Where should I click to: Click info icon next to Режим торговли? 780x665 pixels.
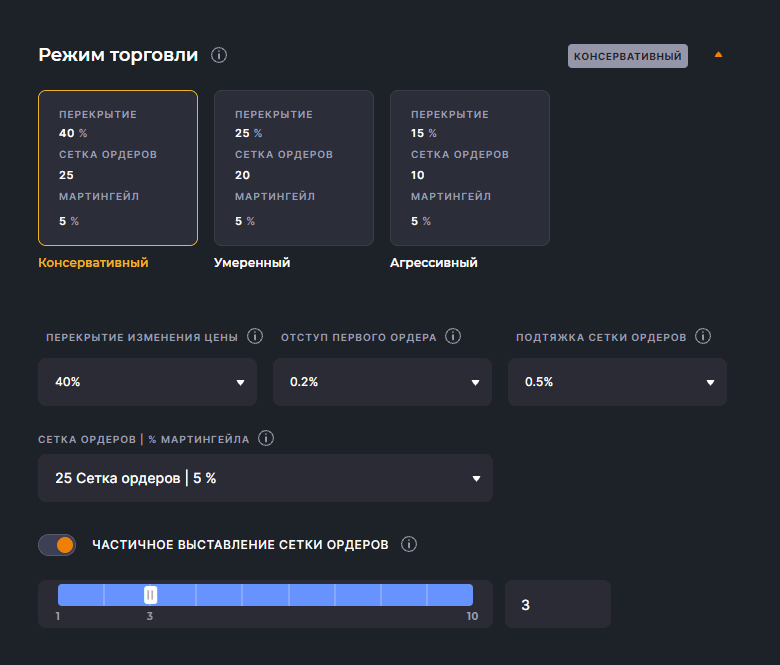tap(219, 55)
